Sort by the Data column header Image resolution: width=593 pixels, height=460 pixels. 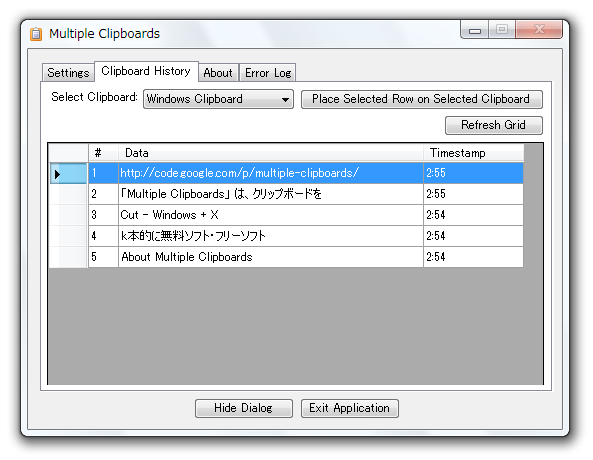pos(271,153)
